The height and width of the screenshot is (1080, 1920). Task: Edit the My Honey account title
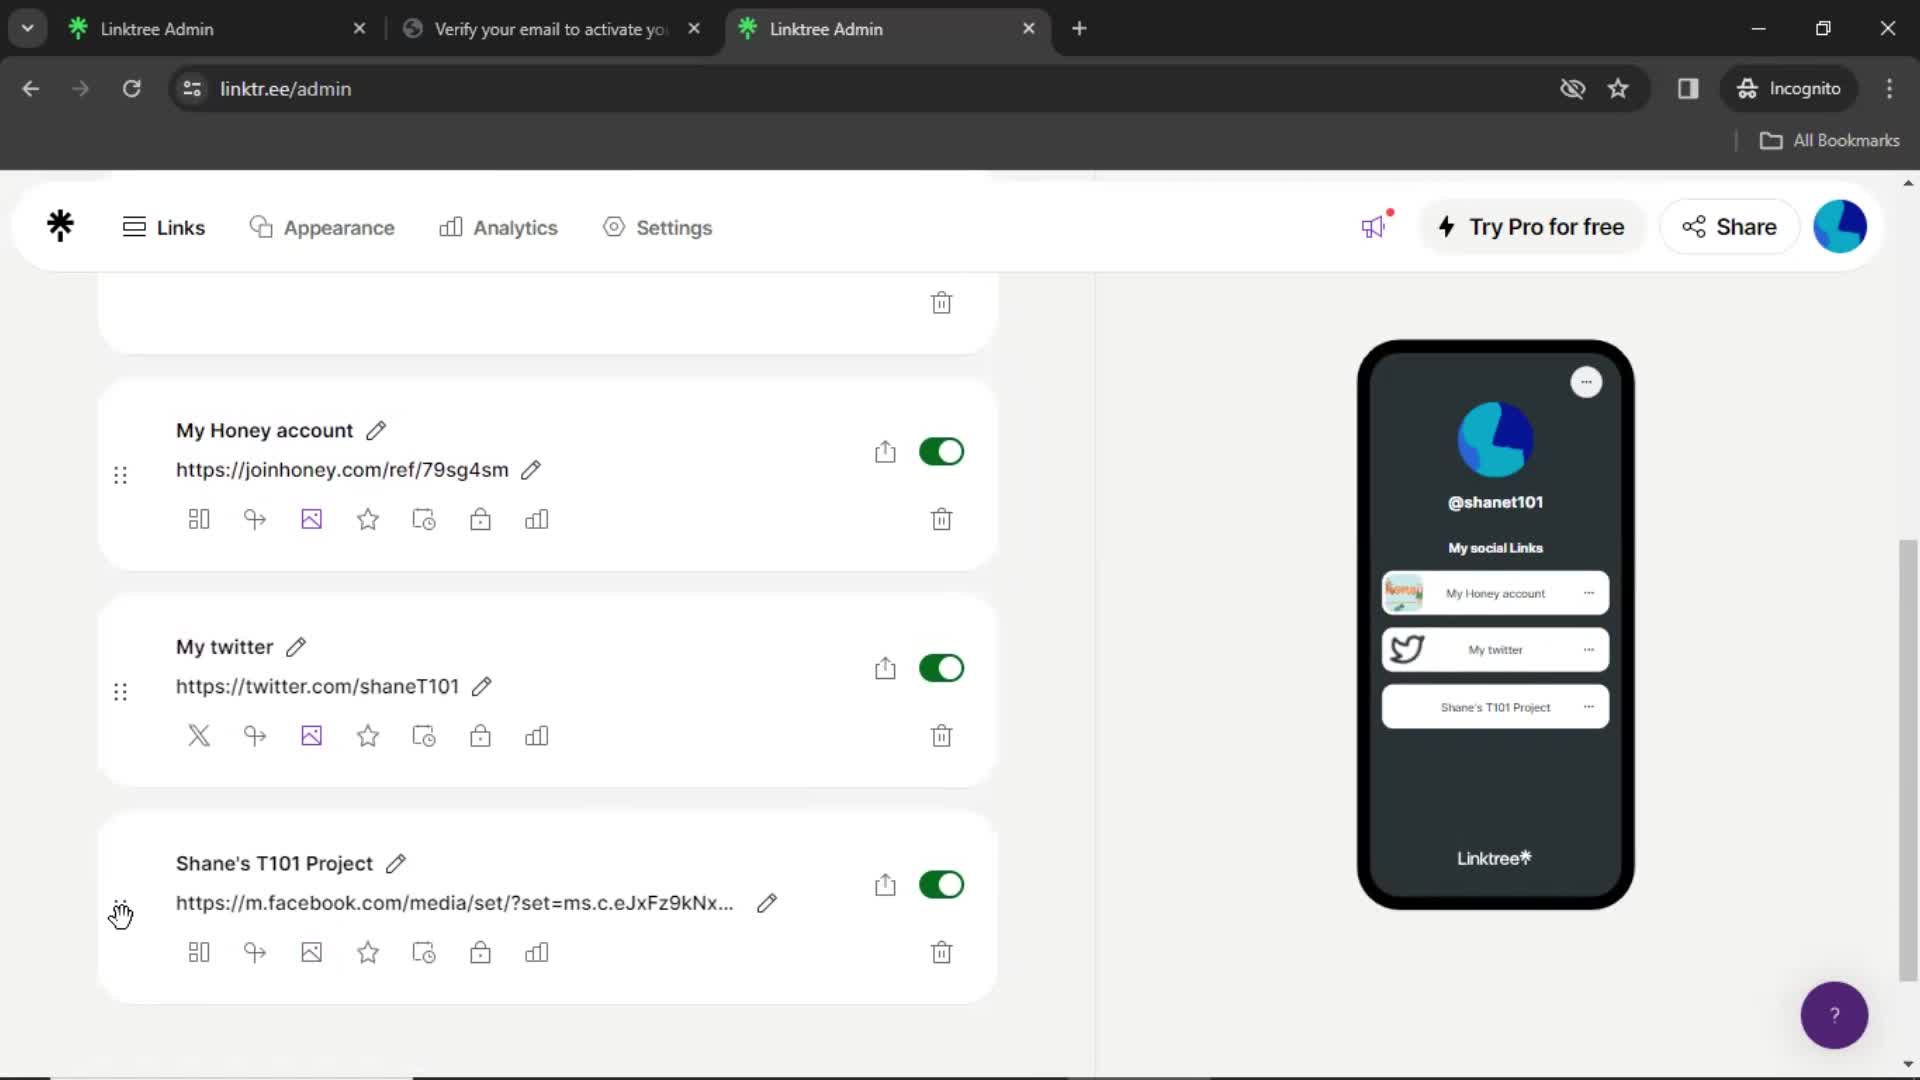point(376,431)
